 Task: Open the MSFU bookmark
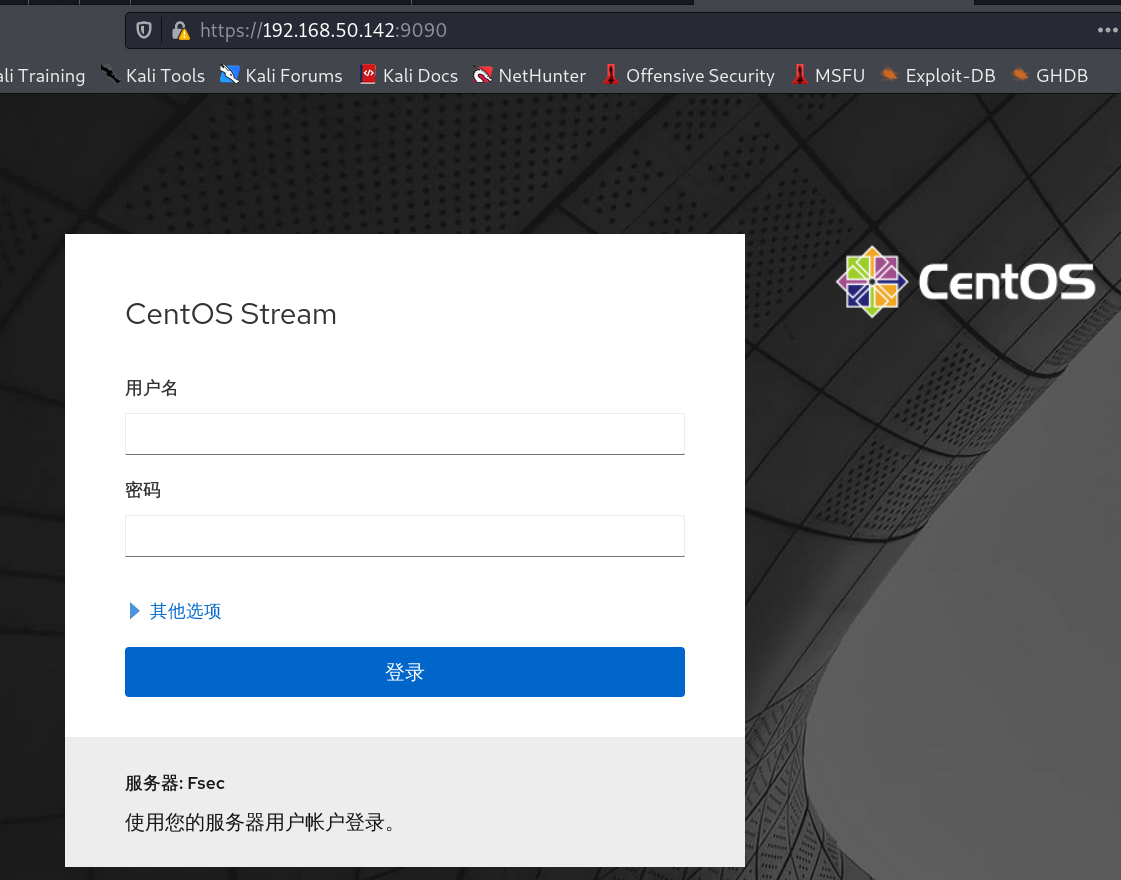pyautogui.click(x=828, y=76)
